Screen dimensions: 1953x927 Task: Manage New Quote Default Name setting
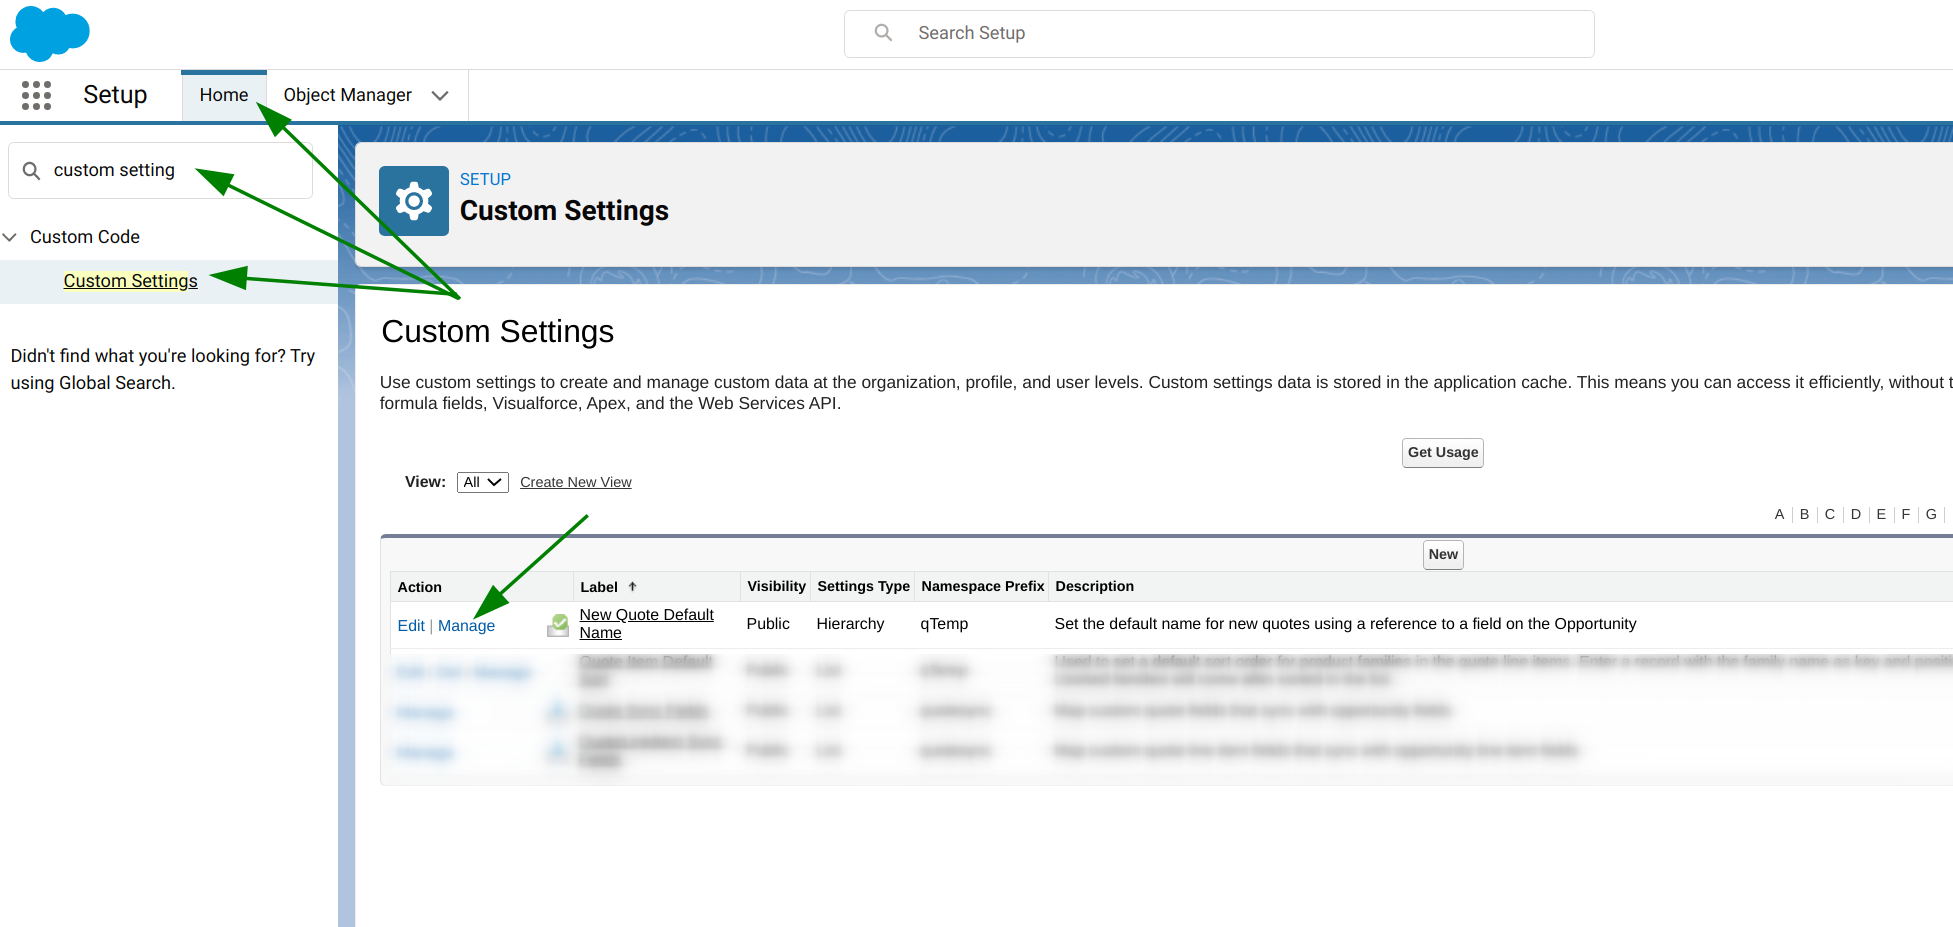click(466, 626)
